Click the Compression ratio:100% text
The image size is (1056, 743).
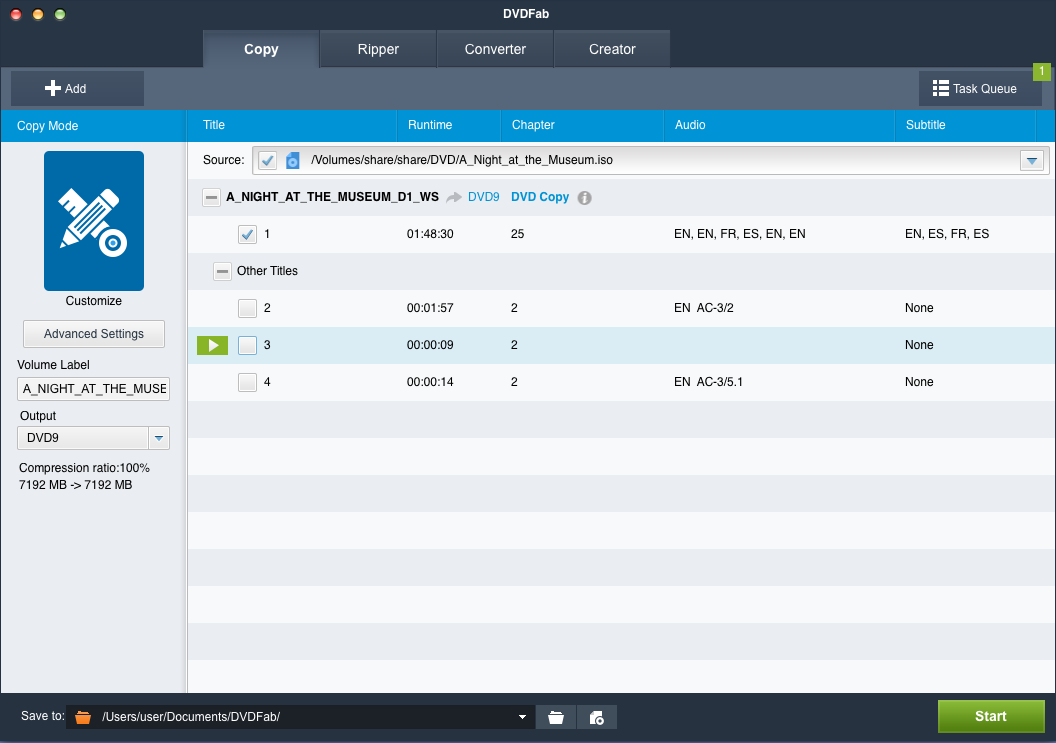[84, 468]
